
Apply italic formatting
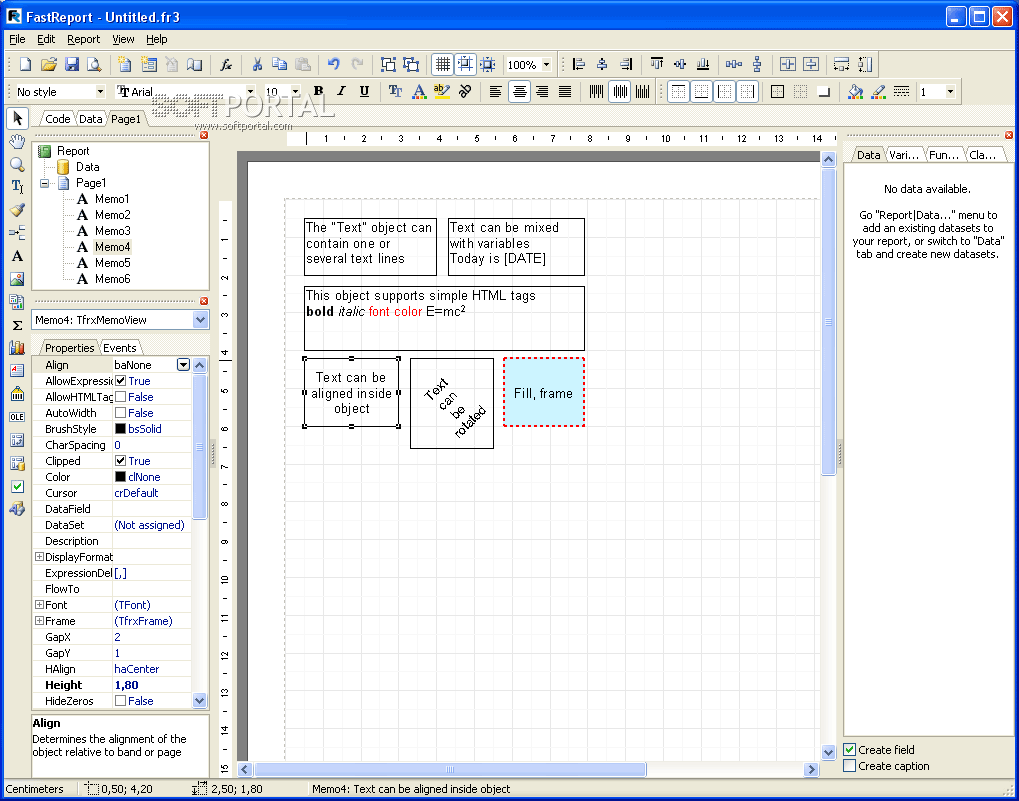[x=341, y=92]
